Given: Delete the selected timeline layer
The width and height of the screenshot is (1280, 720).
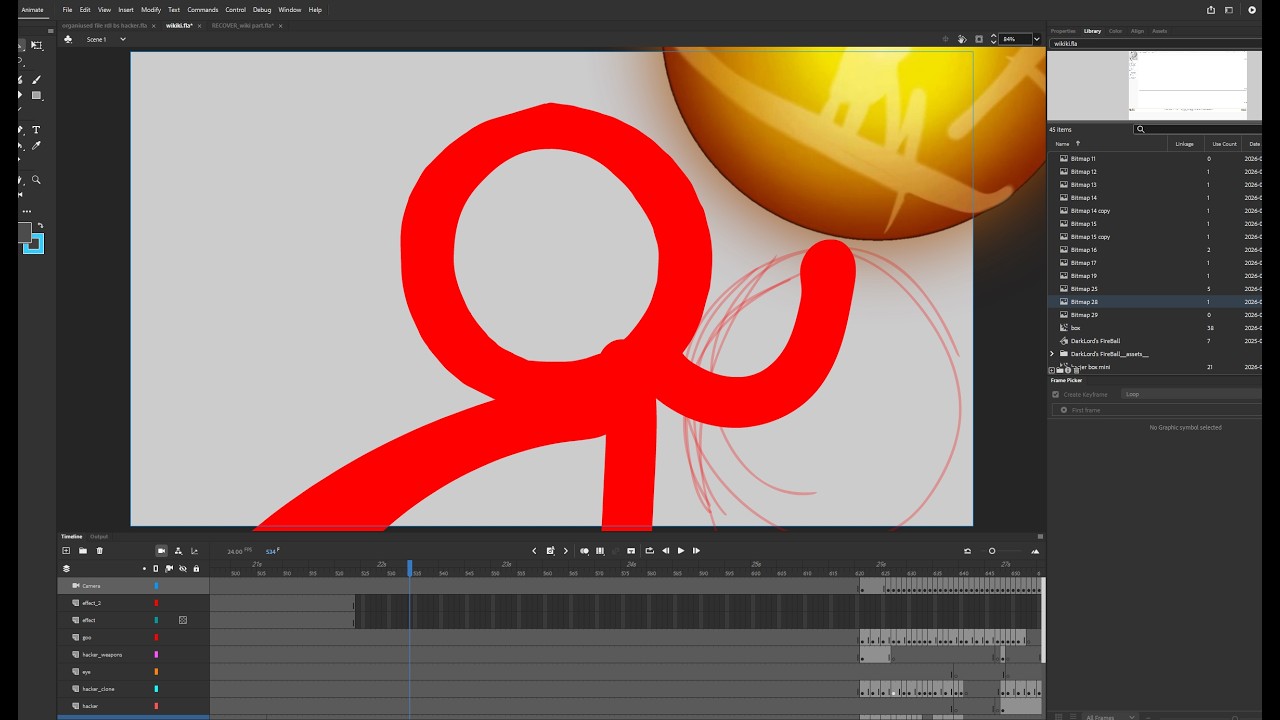Looking at the screenshot, I should [x=99, y=551].
